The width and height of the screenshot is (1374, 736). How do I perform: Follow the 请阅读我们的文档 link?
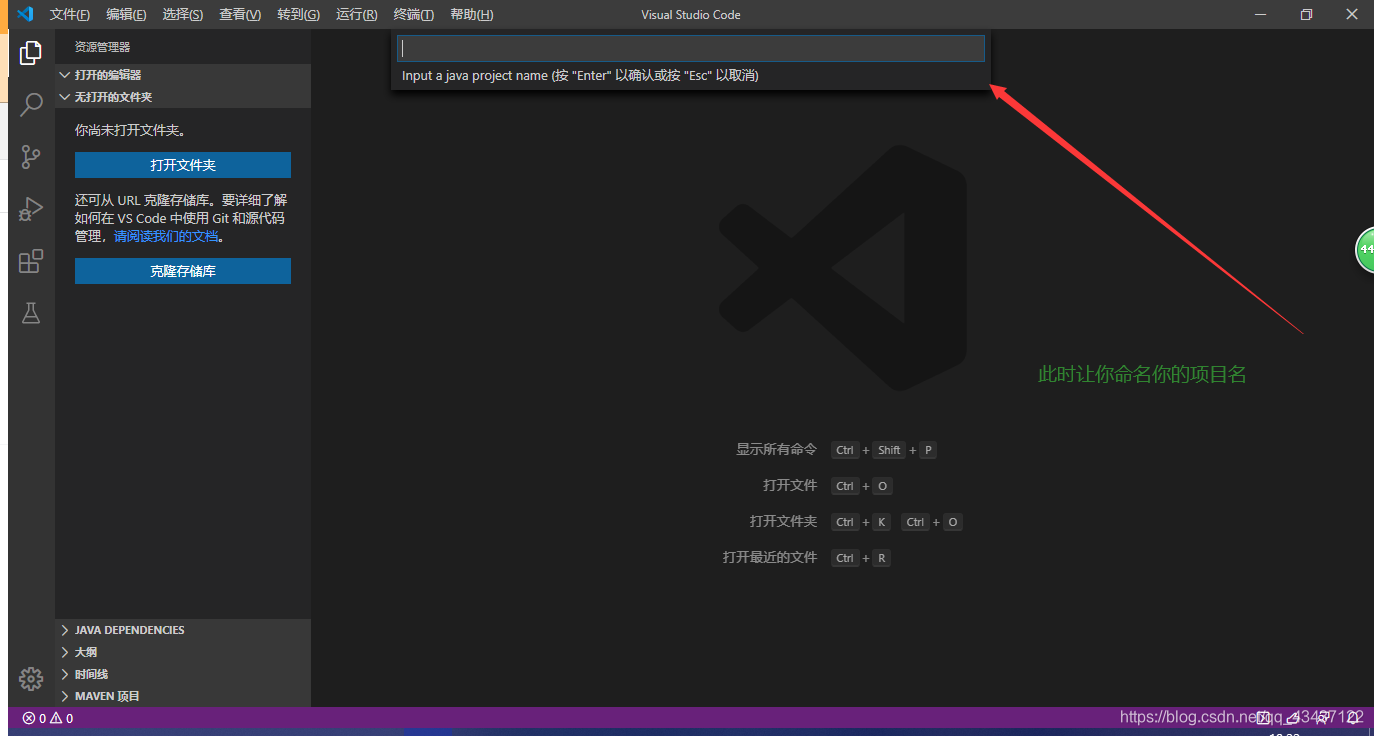(x=165, y=237)
